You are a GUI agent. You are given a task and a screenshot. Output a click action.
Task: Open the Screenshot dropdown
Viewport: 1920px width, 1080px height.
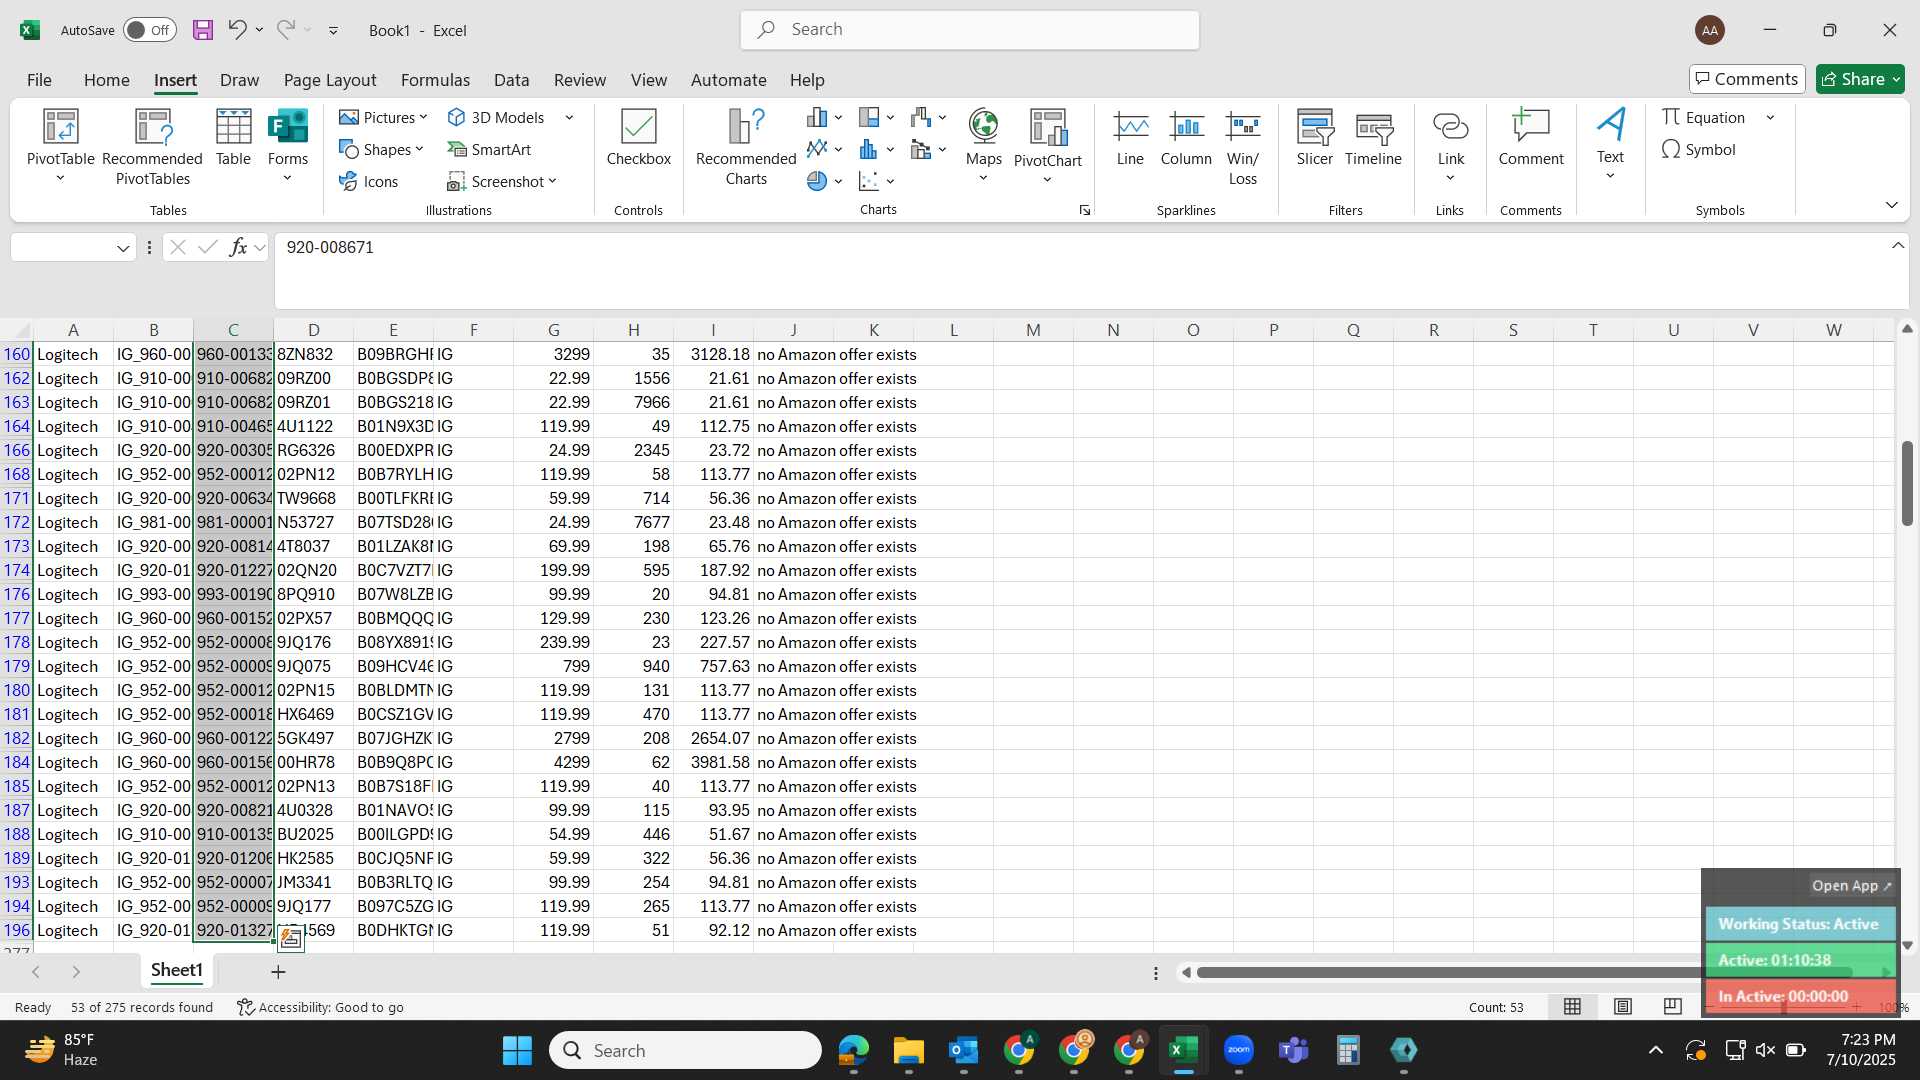pos(552,181)
